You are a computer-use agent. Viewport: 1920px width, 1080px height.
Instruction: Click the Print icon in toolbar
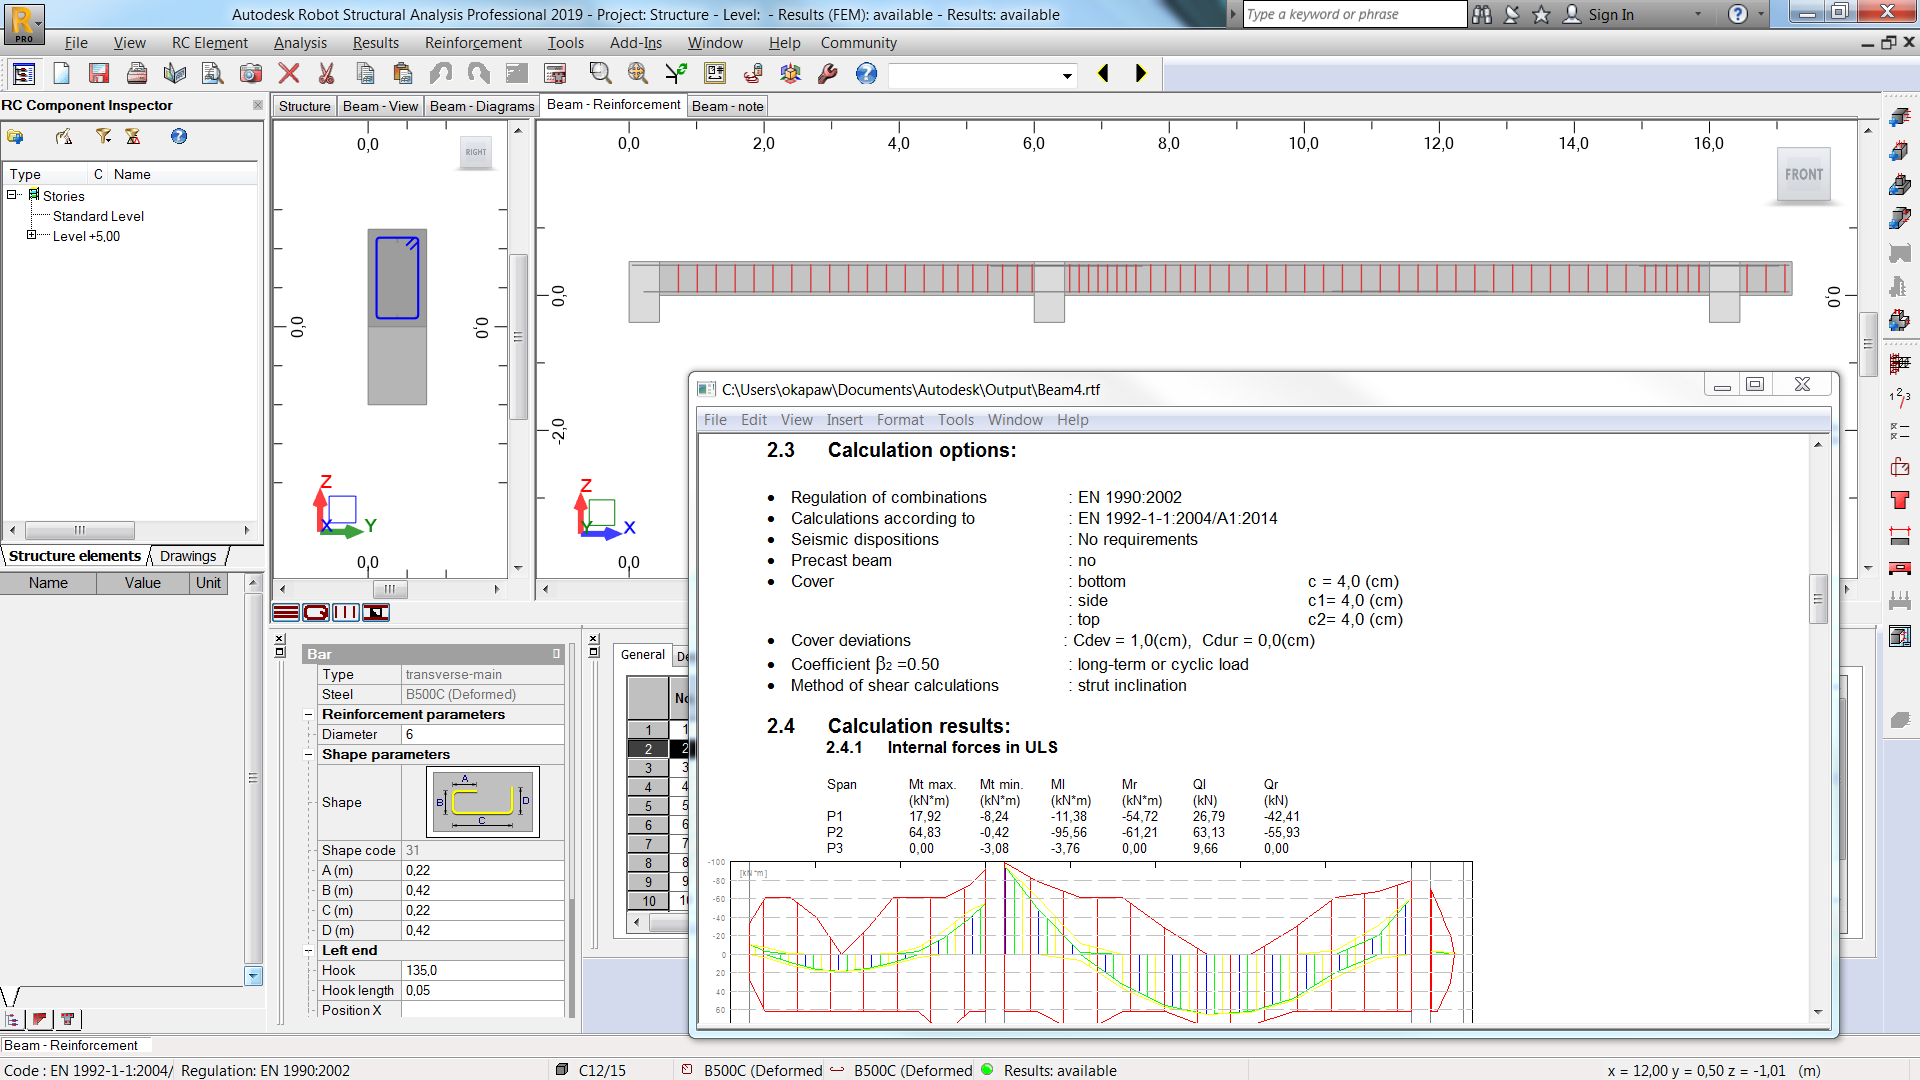coord(137,73)
